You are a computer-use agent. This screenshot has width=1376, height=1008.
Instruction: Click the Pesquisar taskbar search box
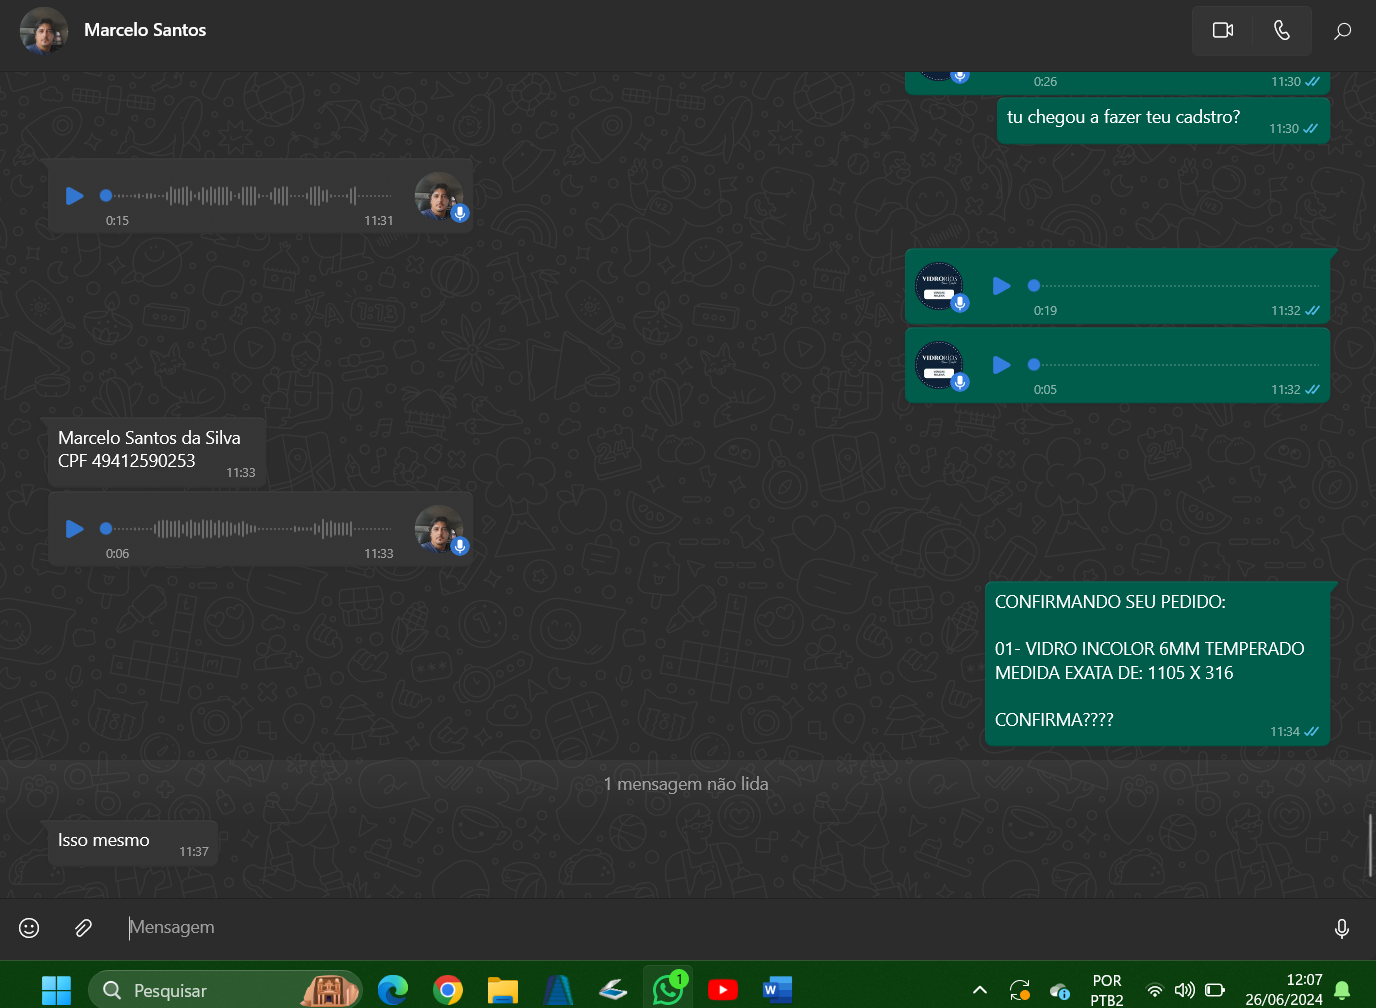click(x=225, y=990)
